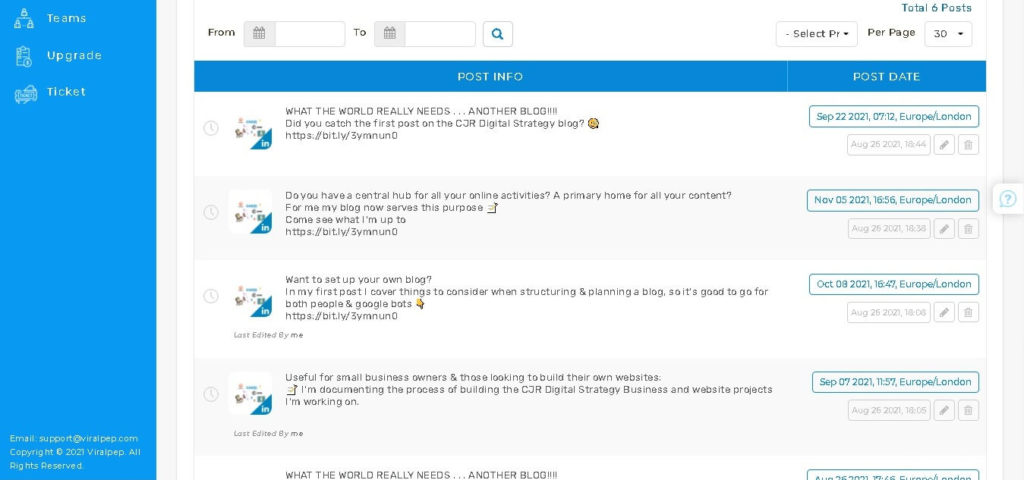Open the Per Page 30 dropdown
This screenshot has height=480, width=1024.
coord(947,34)
